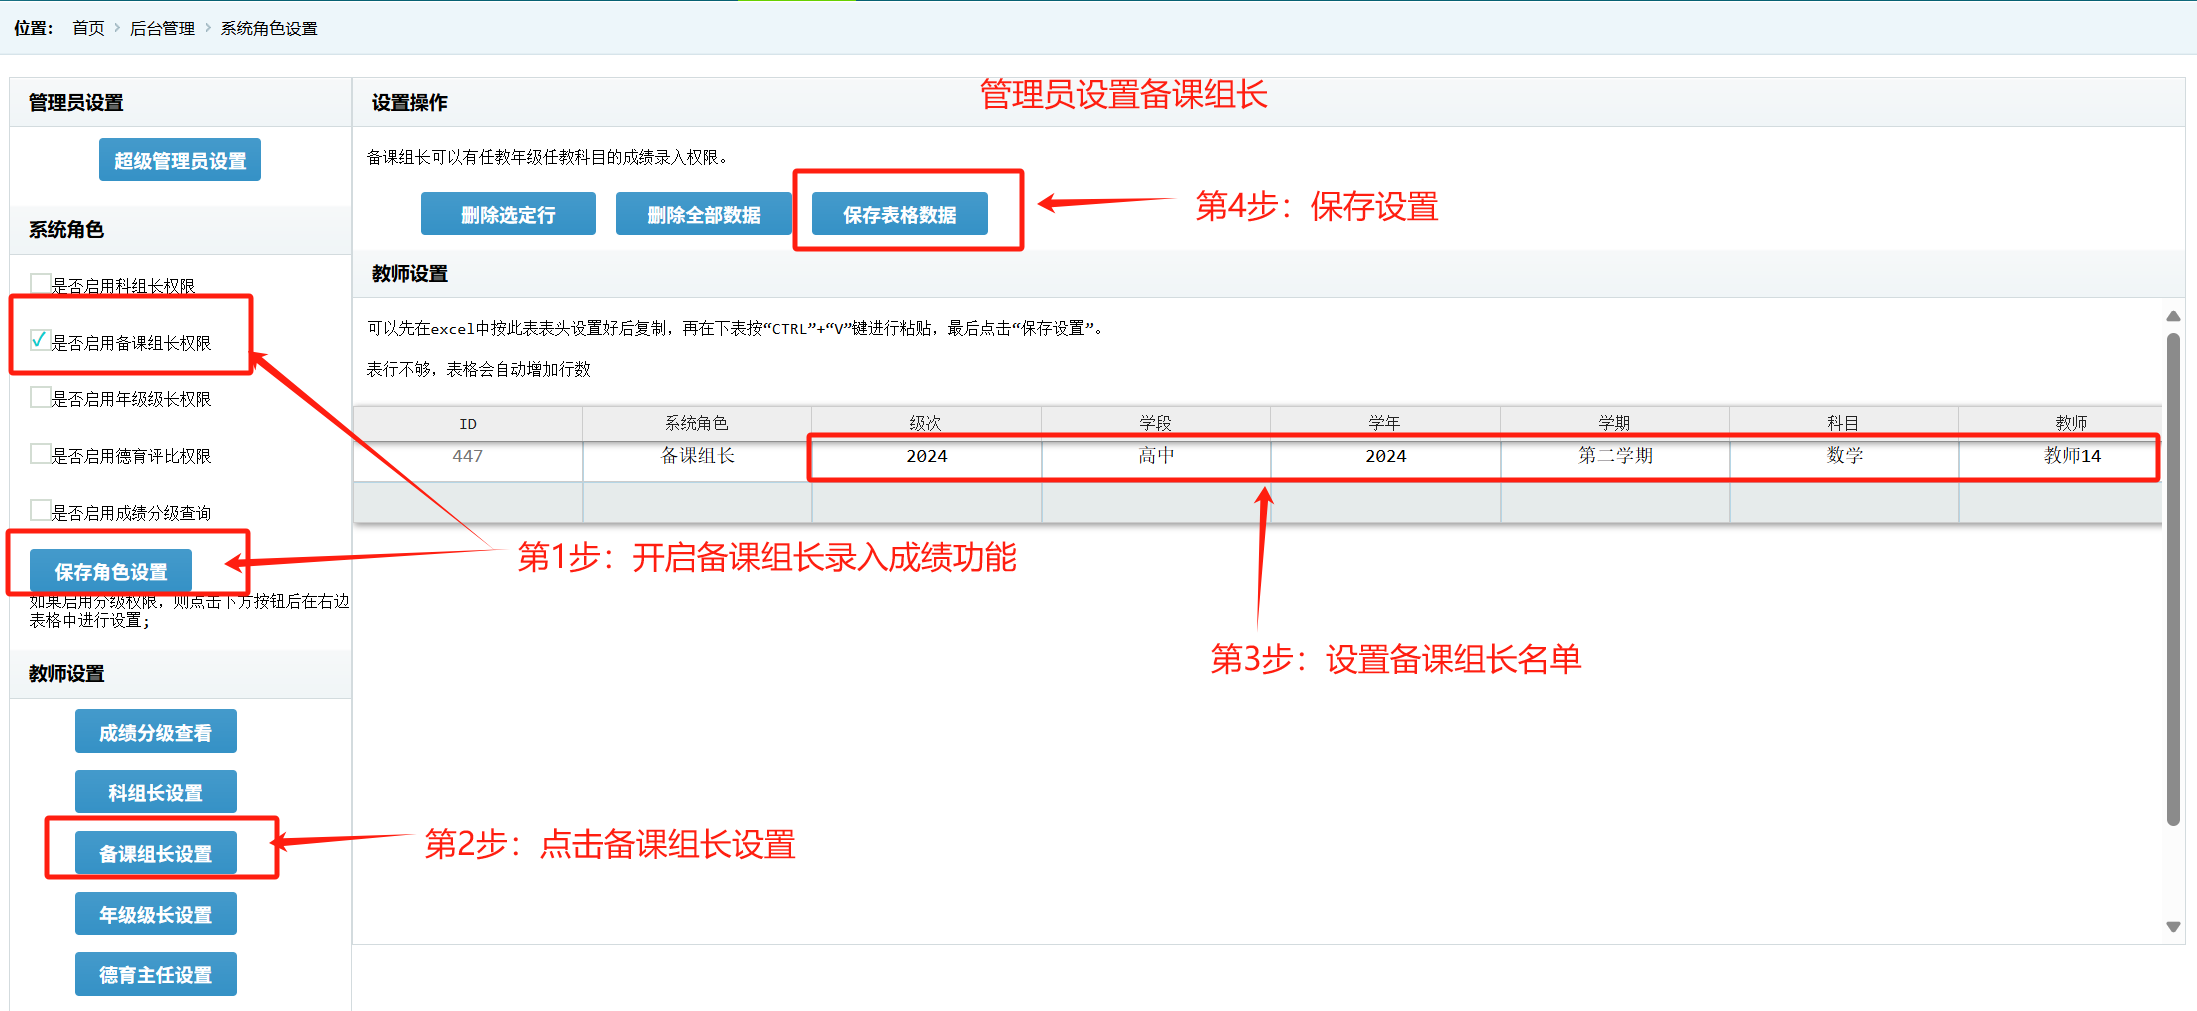Select the 科目 cell containing 数学
The height and width of the screenshot is (1011, 2197).
pos(1844,456)
